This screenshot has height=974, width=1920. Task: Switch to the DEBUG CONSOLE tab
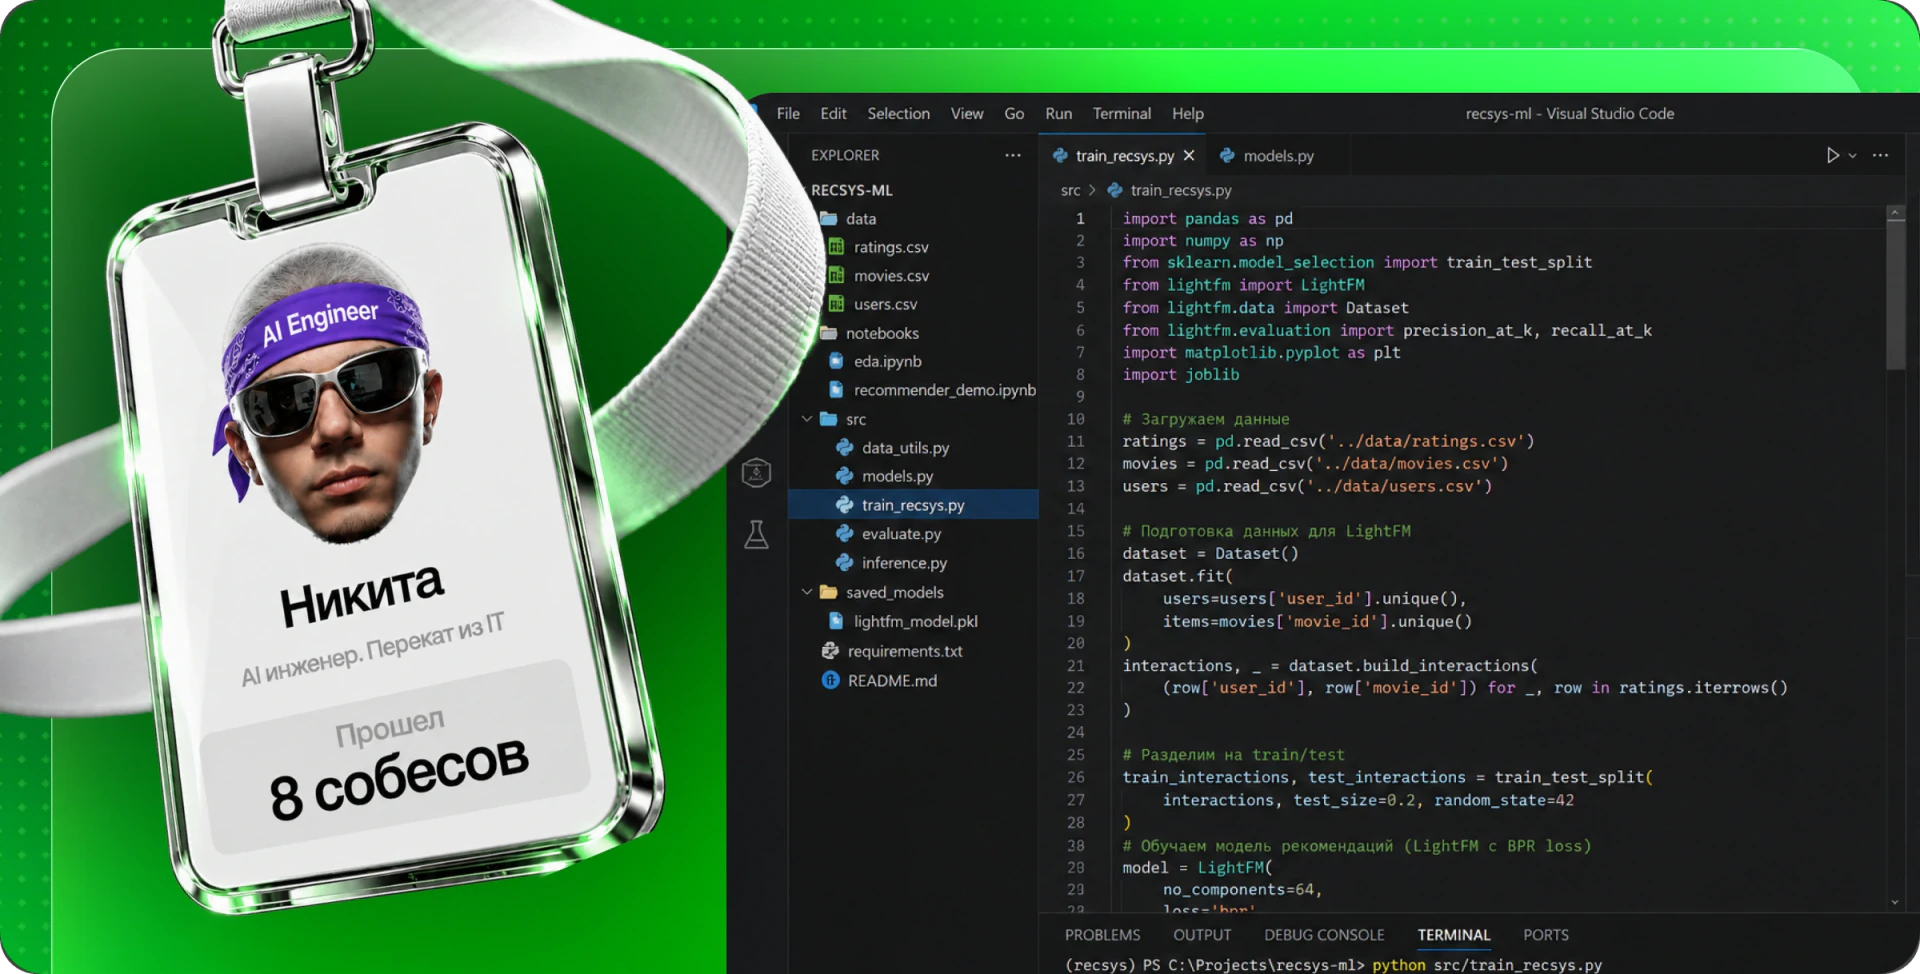click(1324, 935)
